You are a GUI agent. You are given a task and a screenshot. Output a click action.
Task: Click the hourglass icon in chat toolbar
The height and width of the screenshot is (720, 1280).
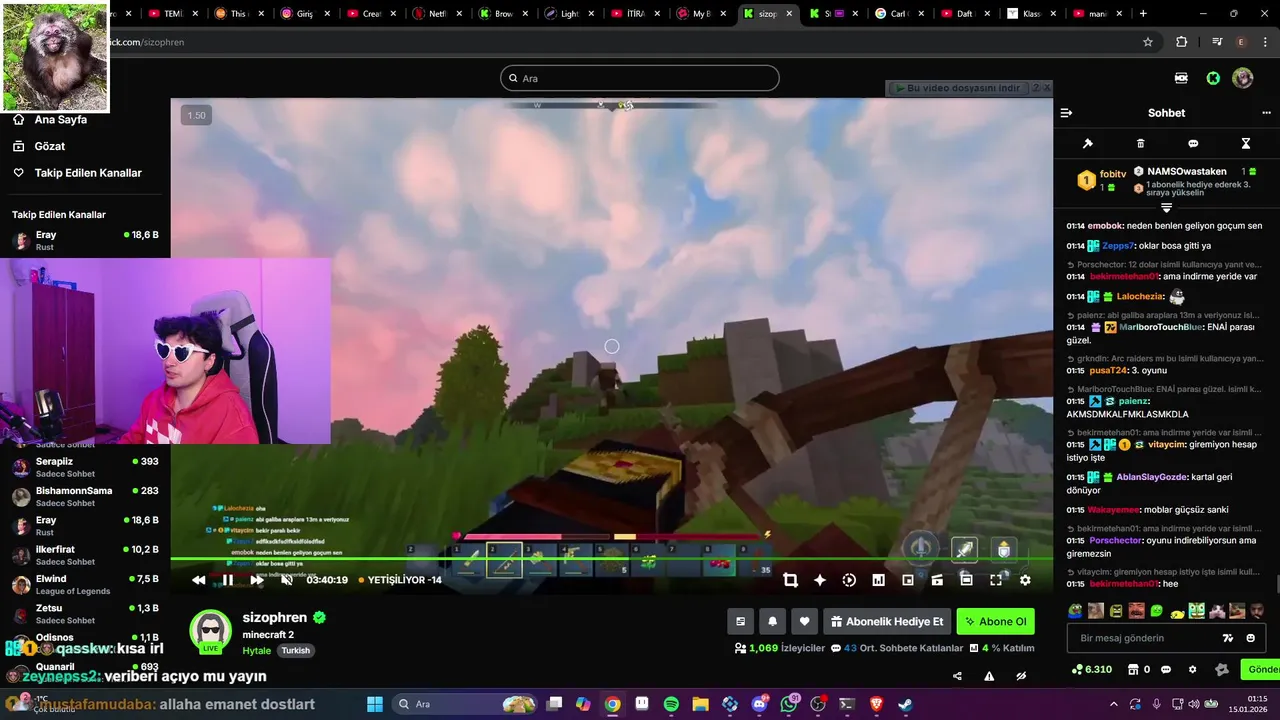pyautogui.click(x=1246, y=144)
